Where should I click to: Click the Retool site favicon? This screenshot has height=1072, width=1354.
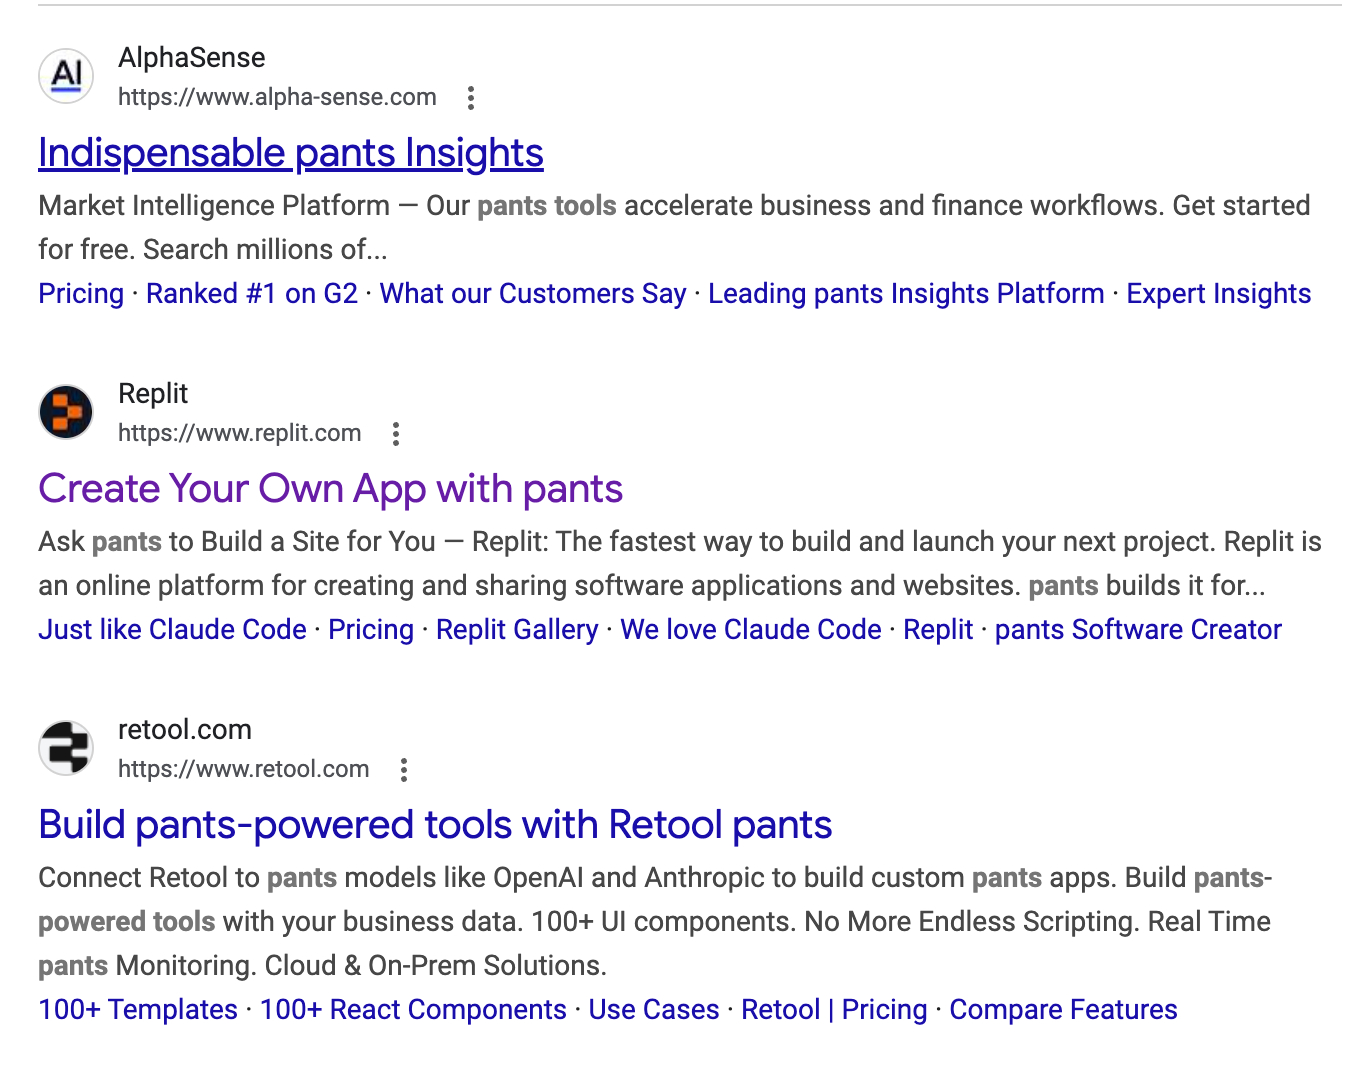[66, 748]
